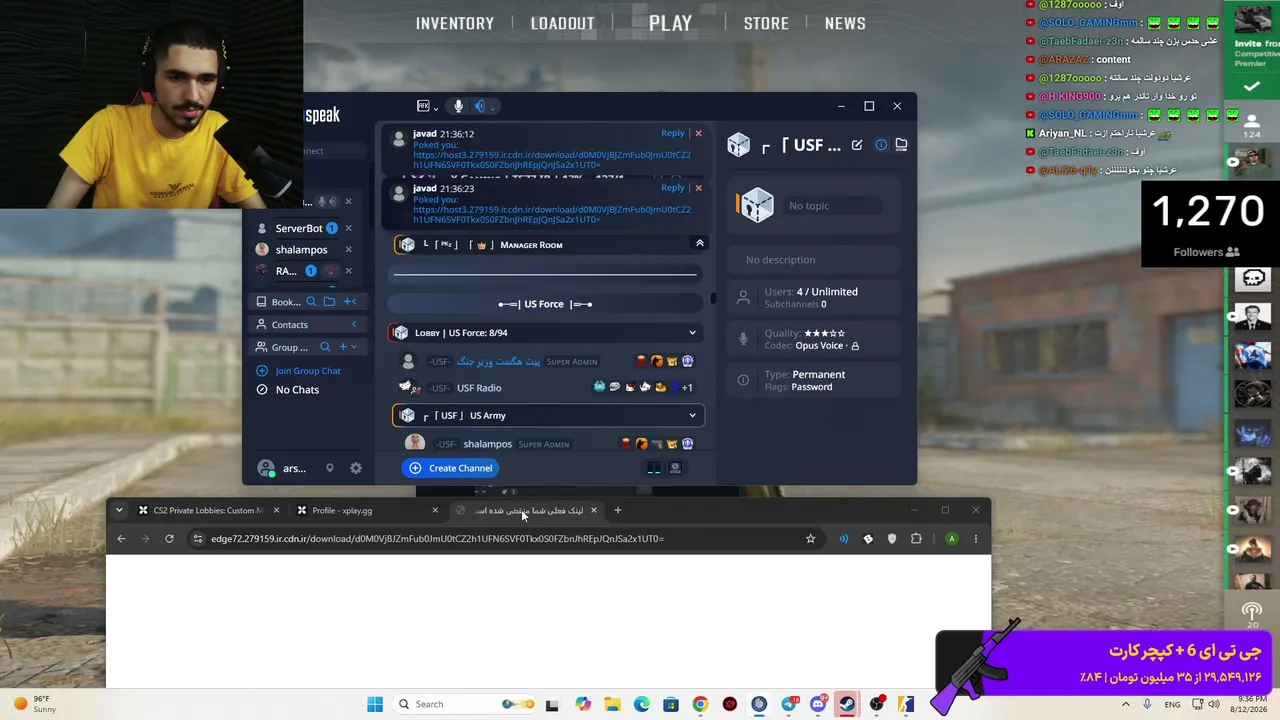This screenshot has width=1280, height=720.
Task: Open the user profile avatar in TeamSpeak
Action: (x=266, y=468)
